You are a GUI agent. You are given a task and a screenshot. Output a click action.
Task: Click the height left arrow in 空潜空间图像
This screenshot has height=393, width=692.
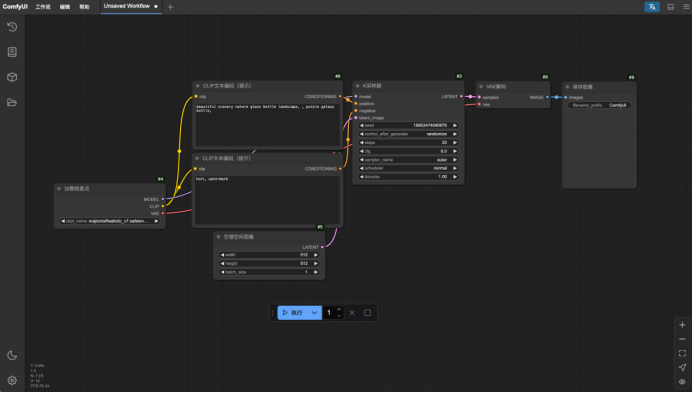[x=222, y=264]
